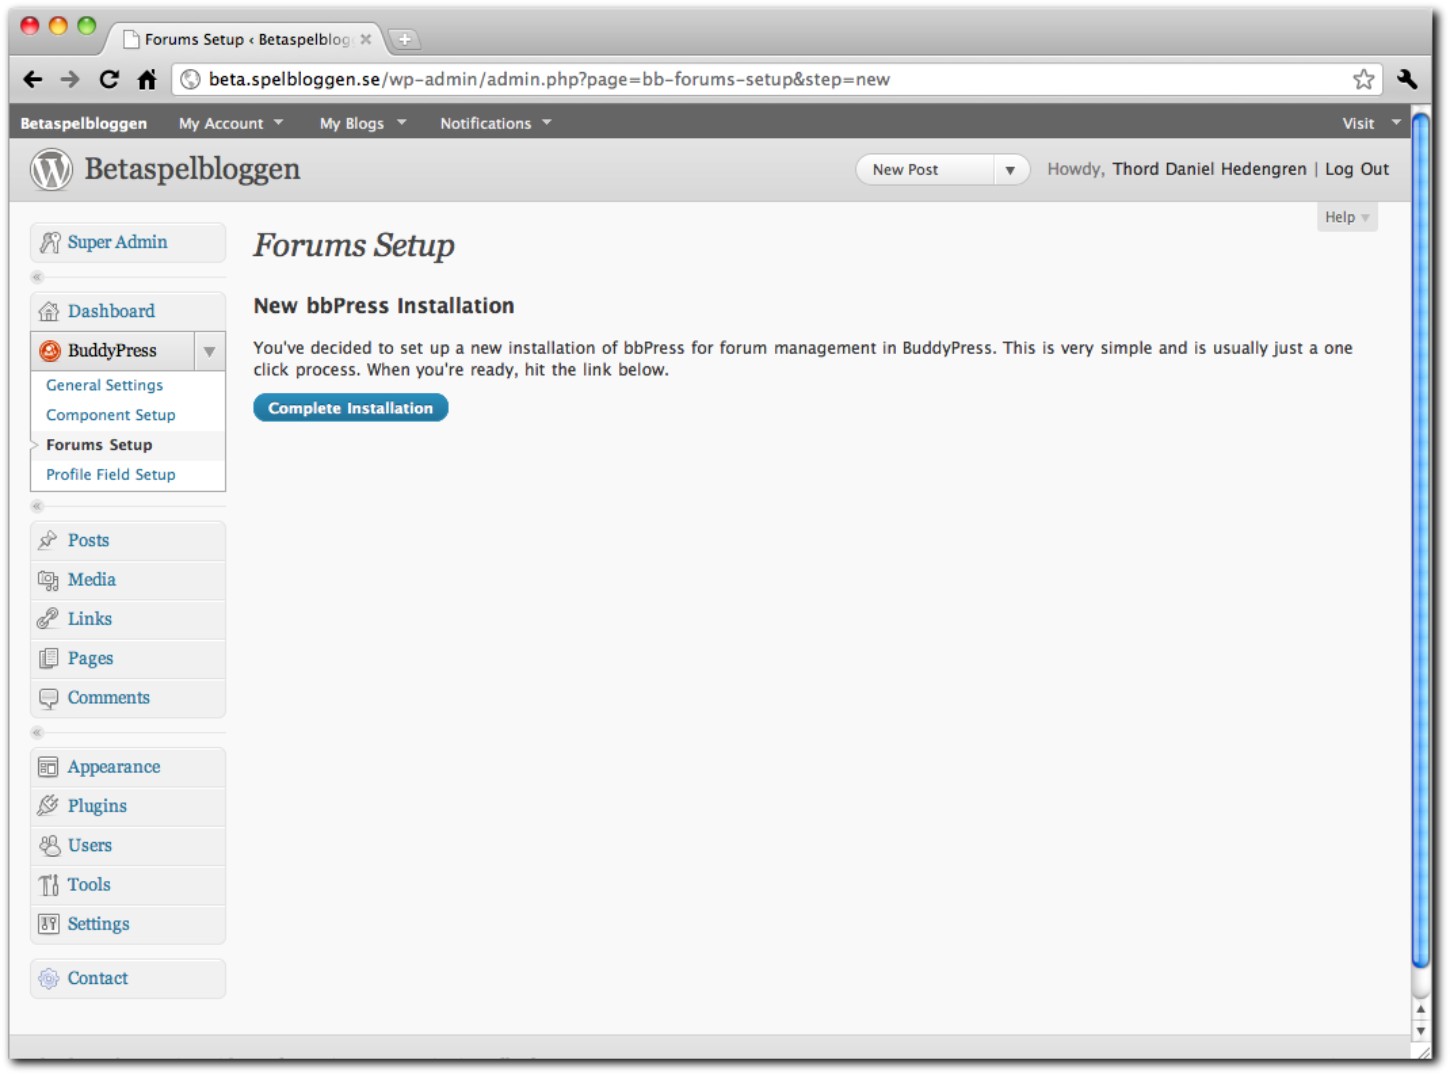The image size is (1450, 1075).
Task: Collapse sidebar via separator below Comments
Action: [38, 732]
